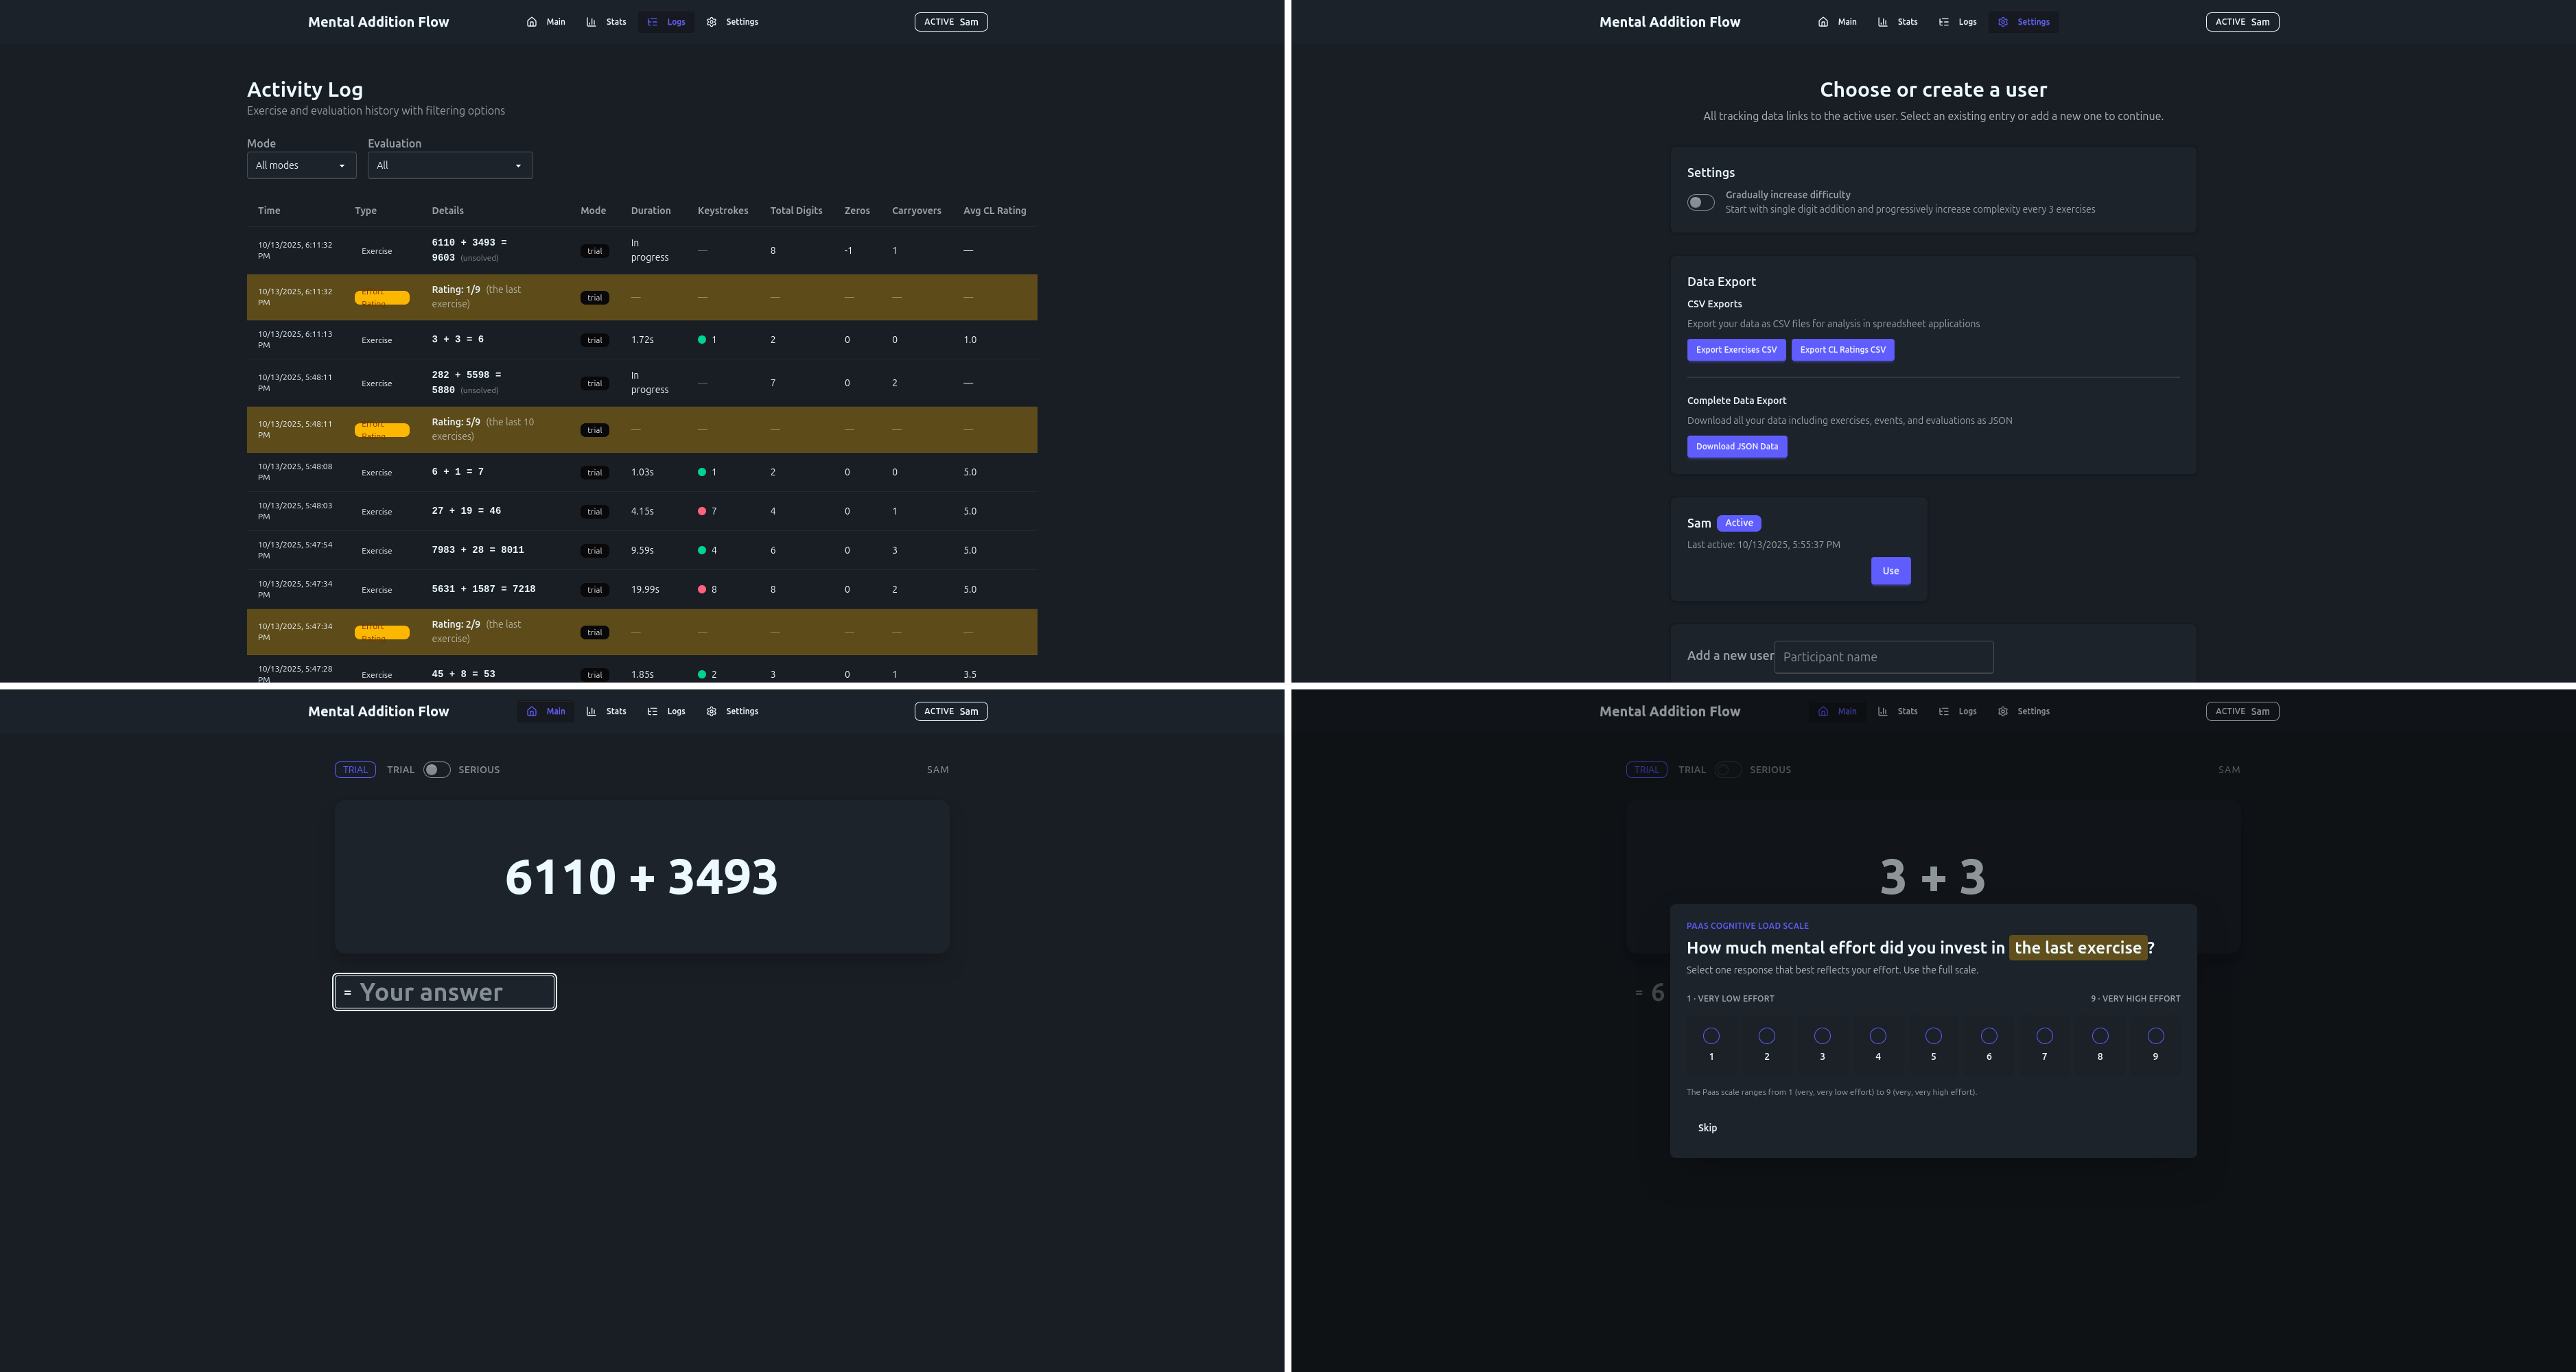Enable the Gradually increase difficulty switch
This screenshot has width=2576, height=1372.
click(x=1701, y=203)
